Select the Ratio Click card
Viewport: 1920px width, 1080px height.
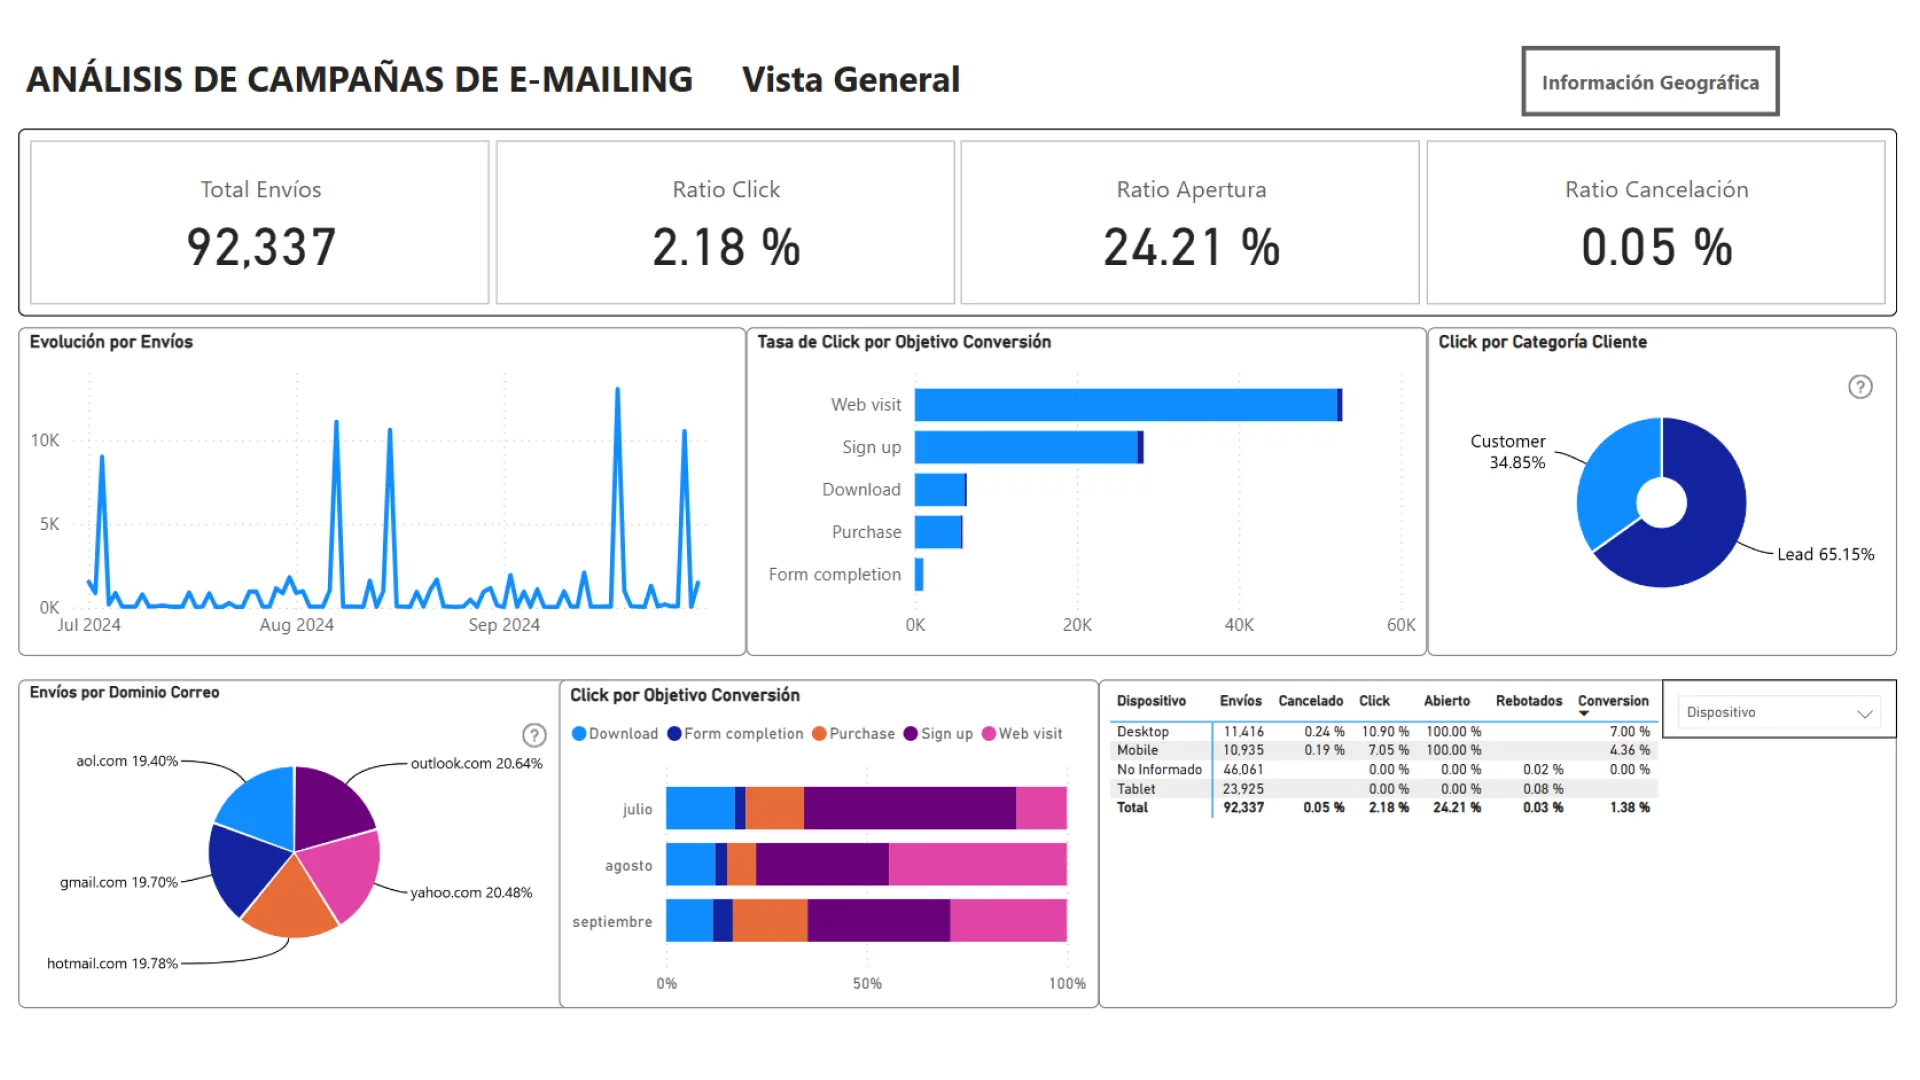(726, 222)
